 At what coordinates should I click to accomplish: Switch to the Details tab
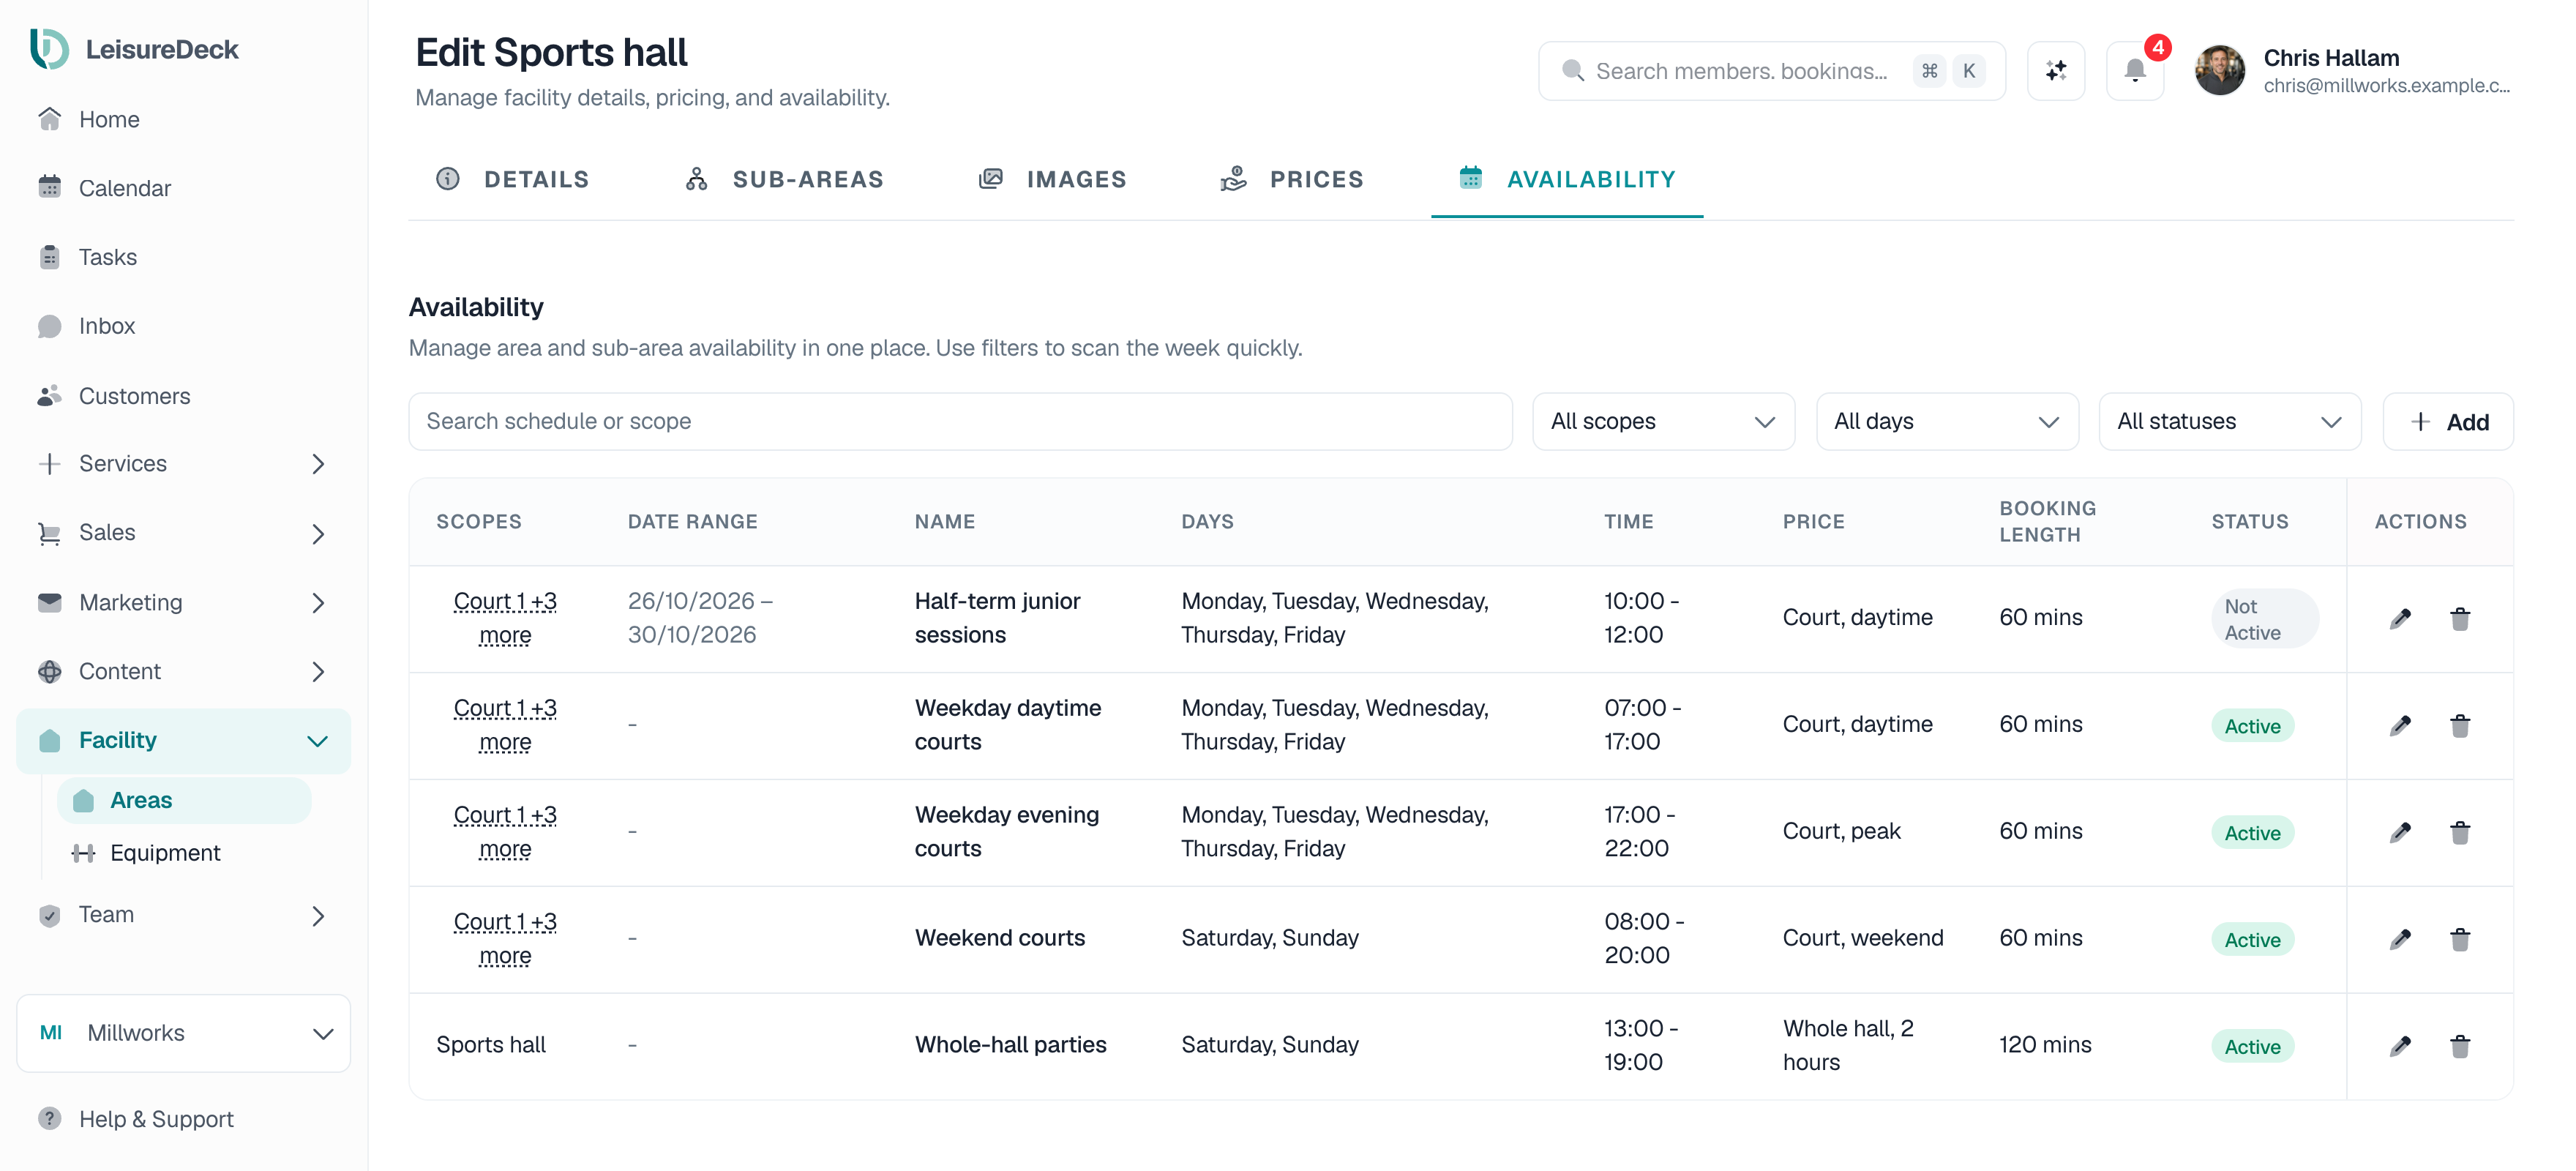513,180
